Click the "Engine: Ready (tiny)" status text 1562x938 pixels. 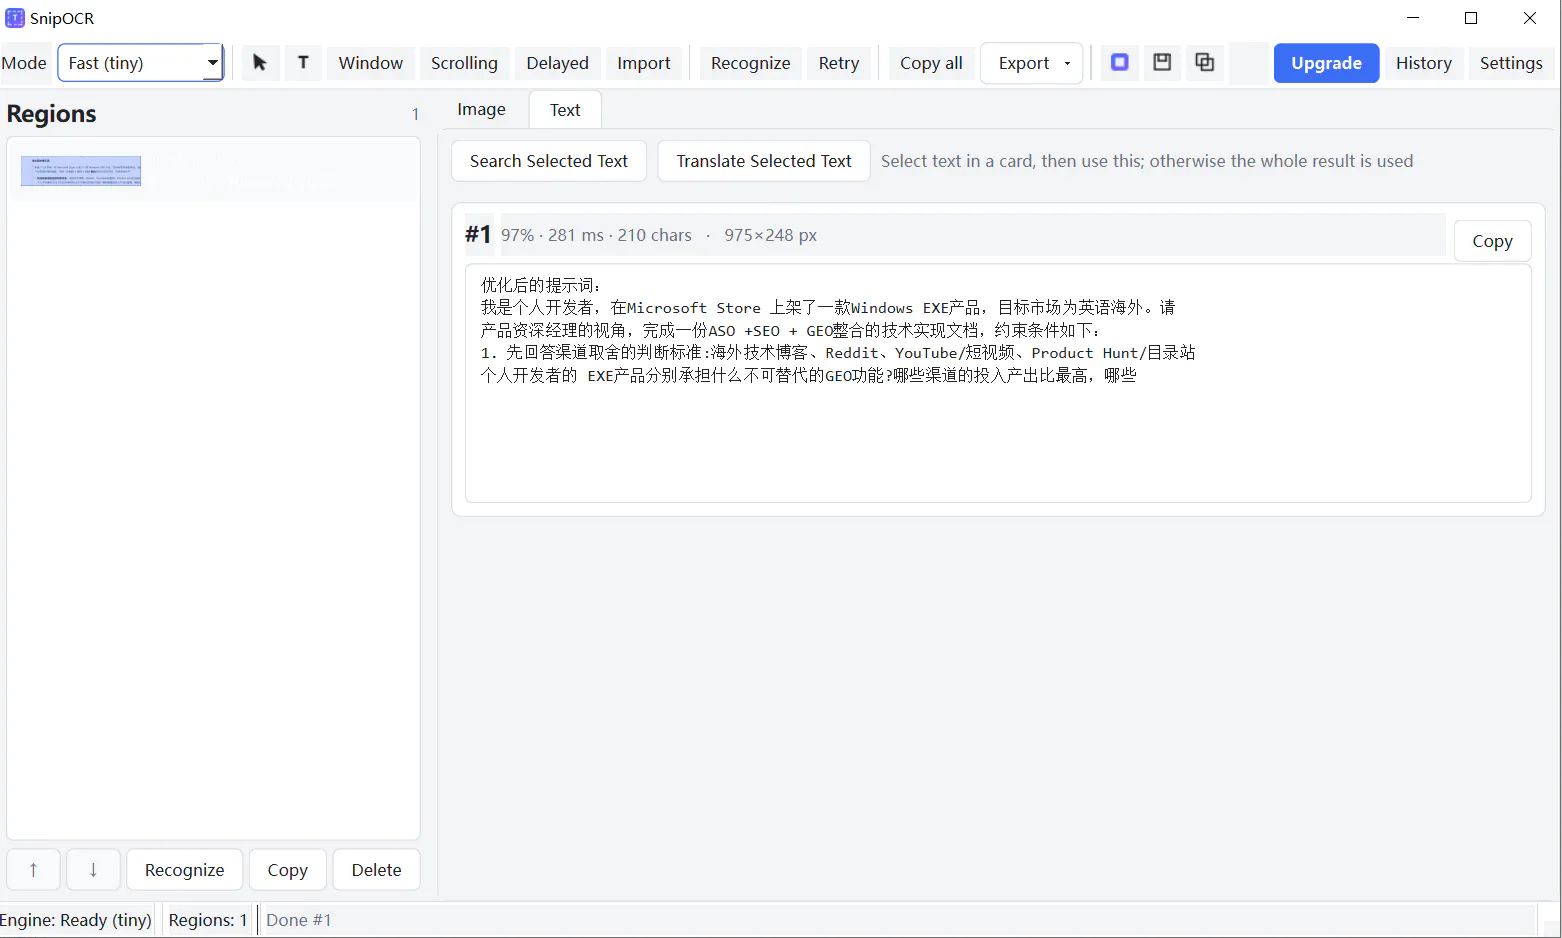(76, 920)
